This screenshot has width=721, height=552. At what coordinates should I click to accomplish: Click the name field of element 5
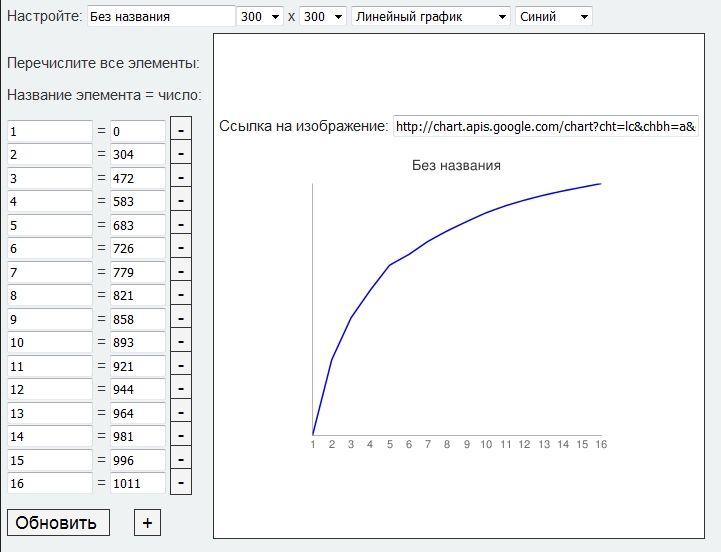click(49, 225)
